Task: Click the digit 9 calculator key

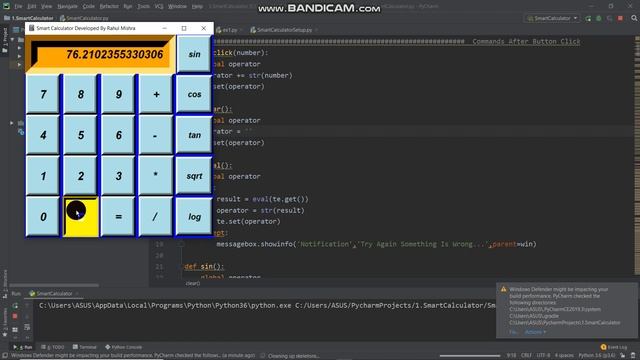Action: tap(118, 94)
